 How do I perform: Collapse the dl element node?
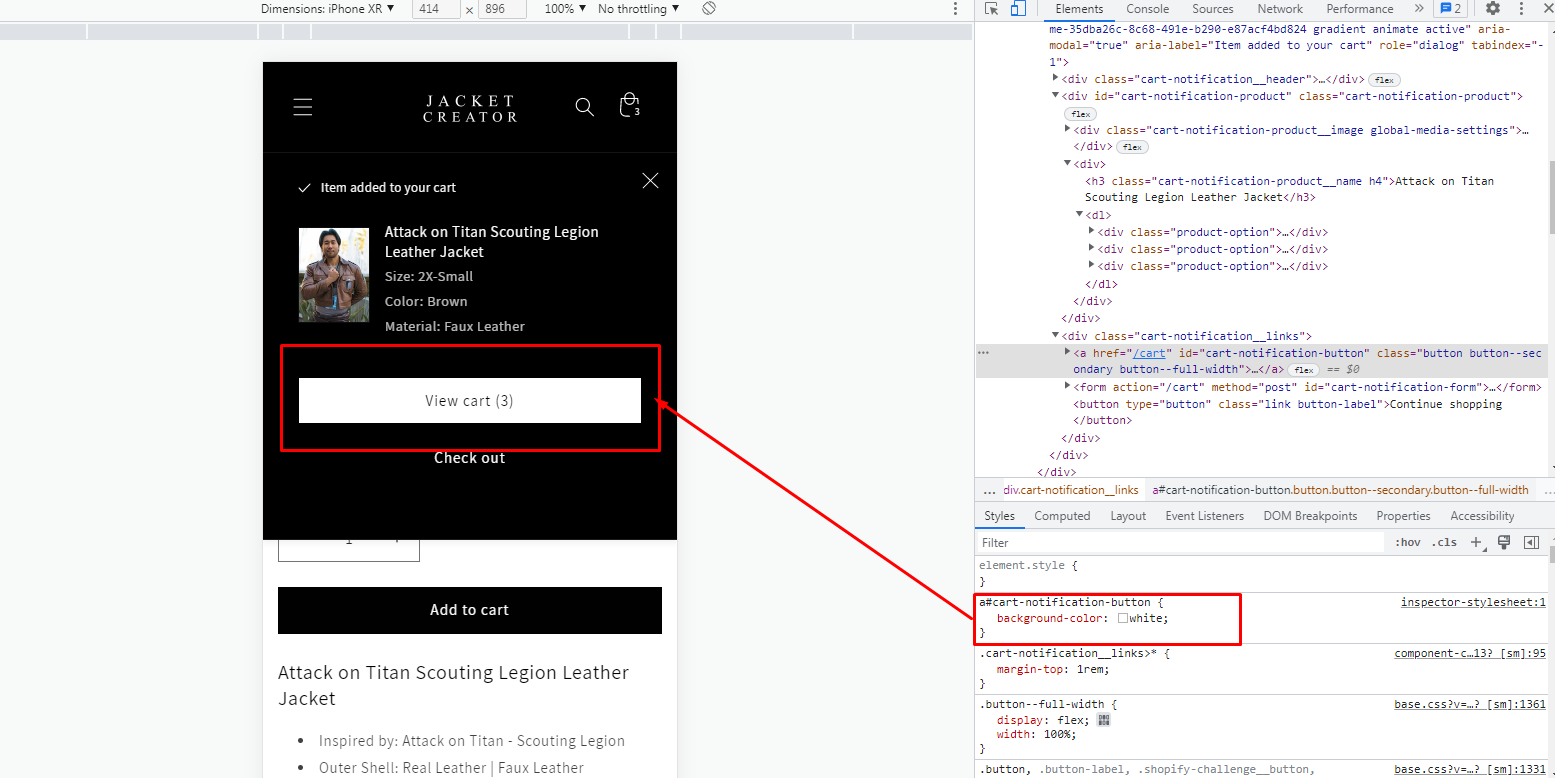1080,215
